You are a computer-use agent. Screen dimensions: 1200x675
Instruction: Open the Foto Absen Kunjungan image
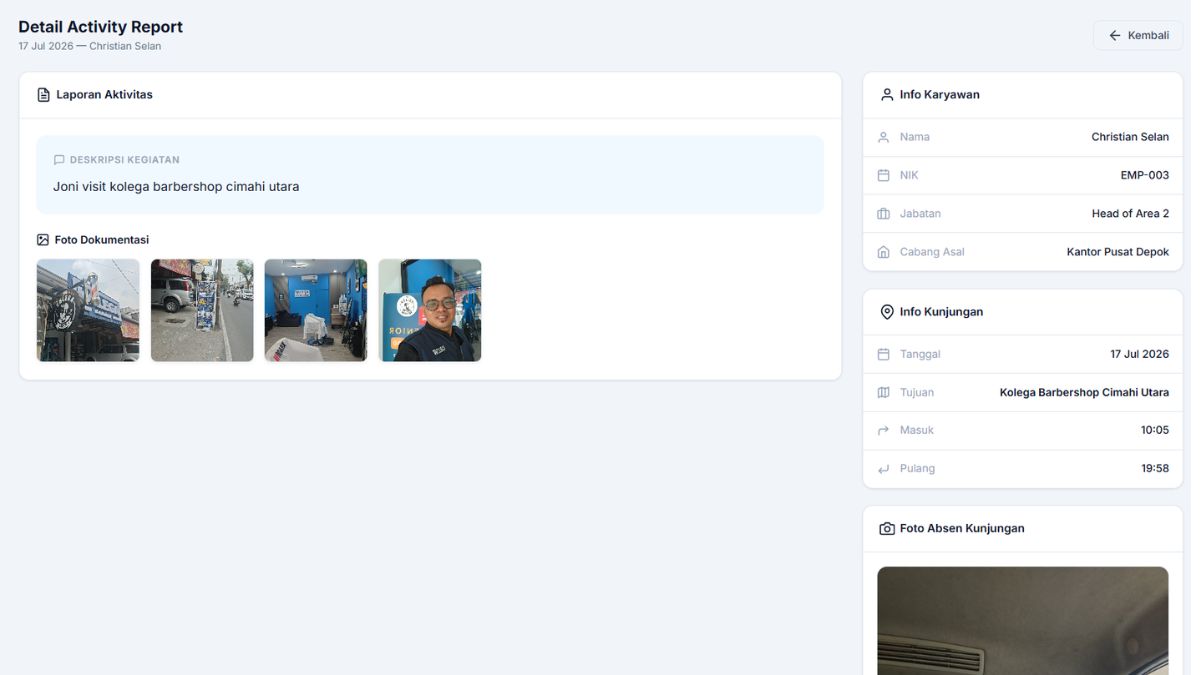1023,621
